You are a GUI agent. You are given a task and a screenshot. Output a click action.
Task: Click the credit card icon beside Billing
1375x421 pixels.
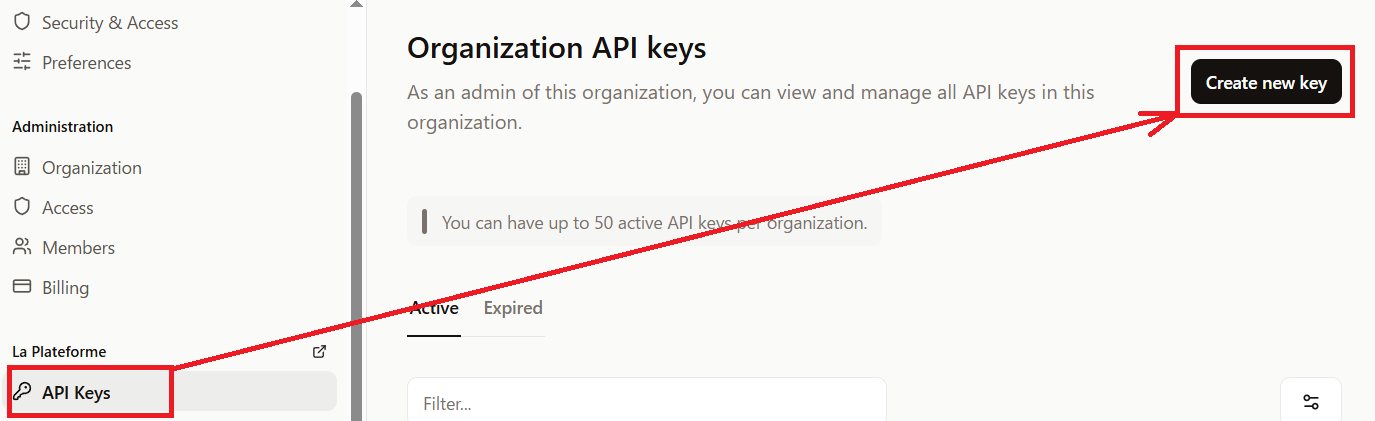click(22, 287)
